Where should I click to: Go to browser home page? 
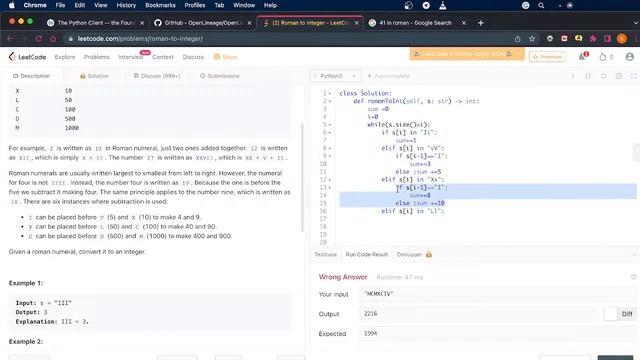(x=53, y=39)
